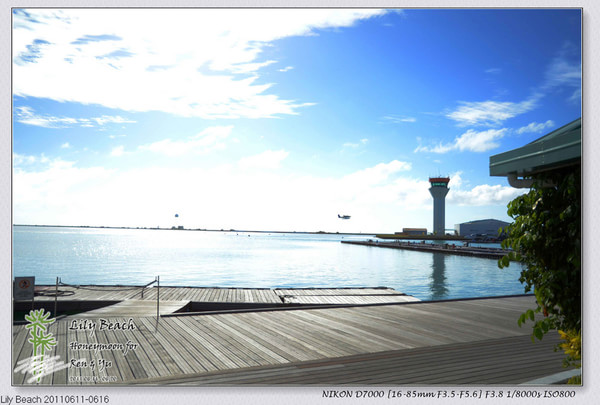The width and height of the screenshot is (600, 405).
Task: Click the airport control tower
Action: pyautogui.click(x=438, y=205)
